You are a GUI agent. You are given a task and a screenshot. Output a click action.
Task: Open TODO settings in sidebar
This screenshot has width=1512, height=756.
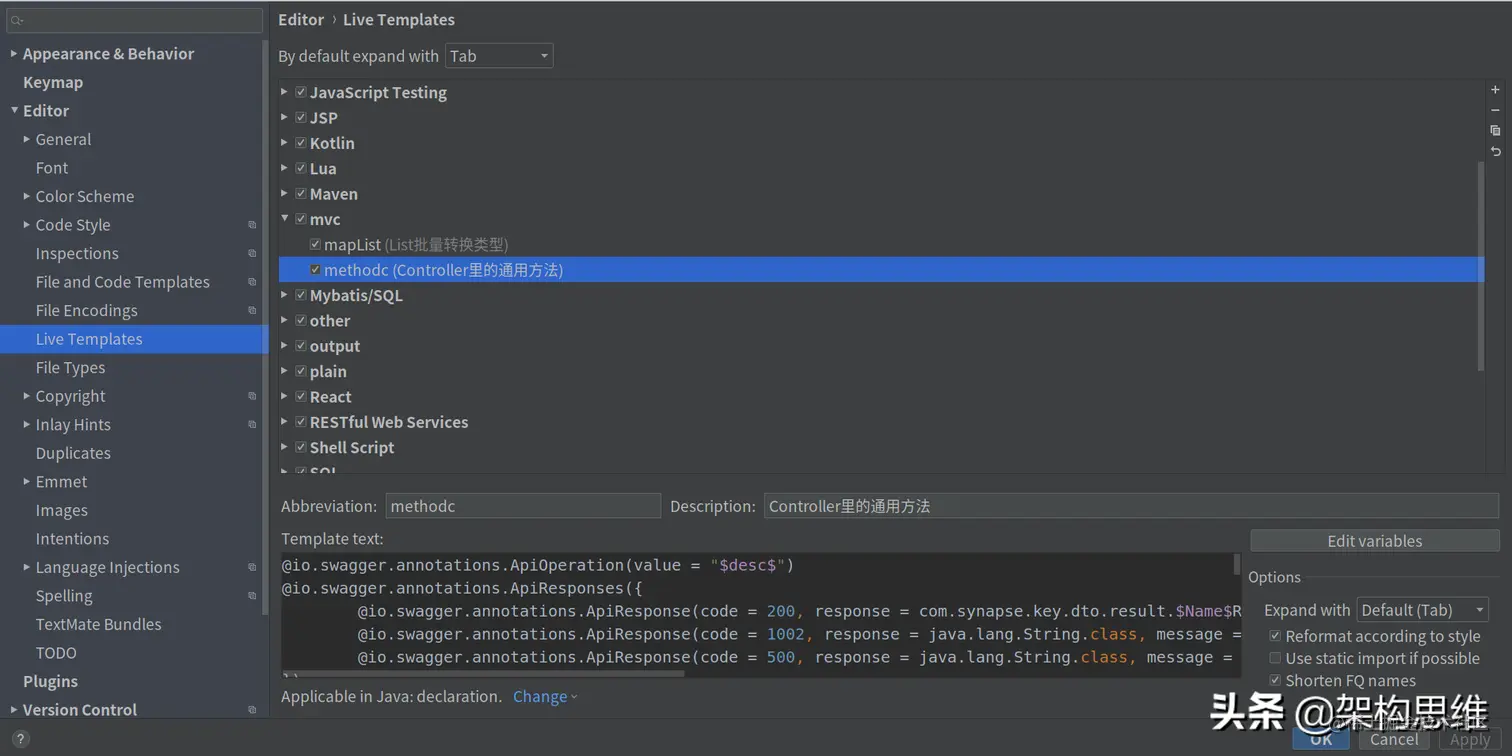tap(56, 653)
